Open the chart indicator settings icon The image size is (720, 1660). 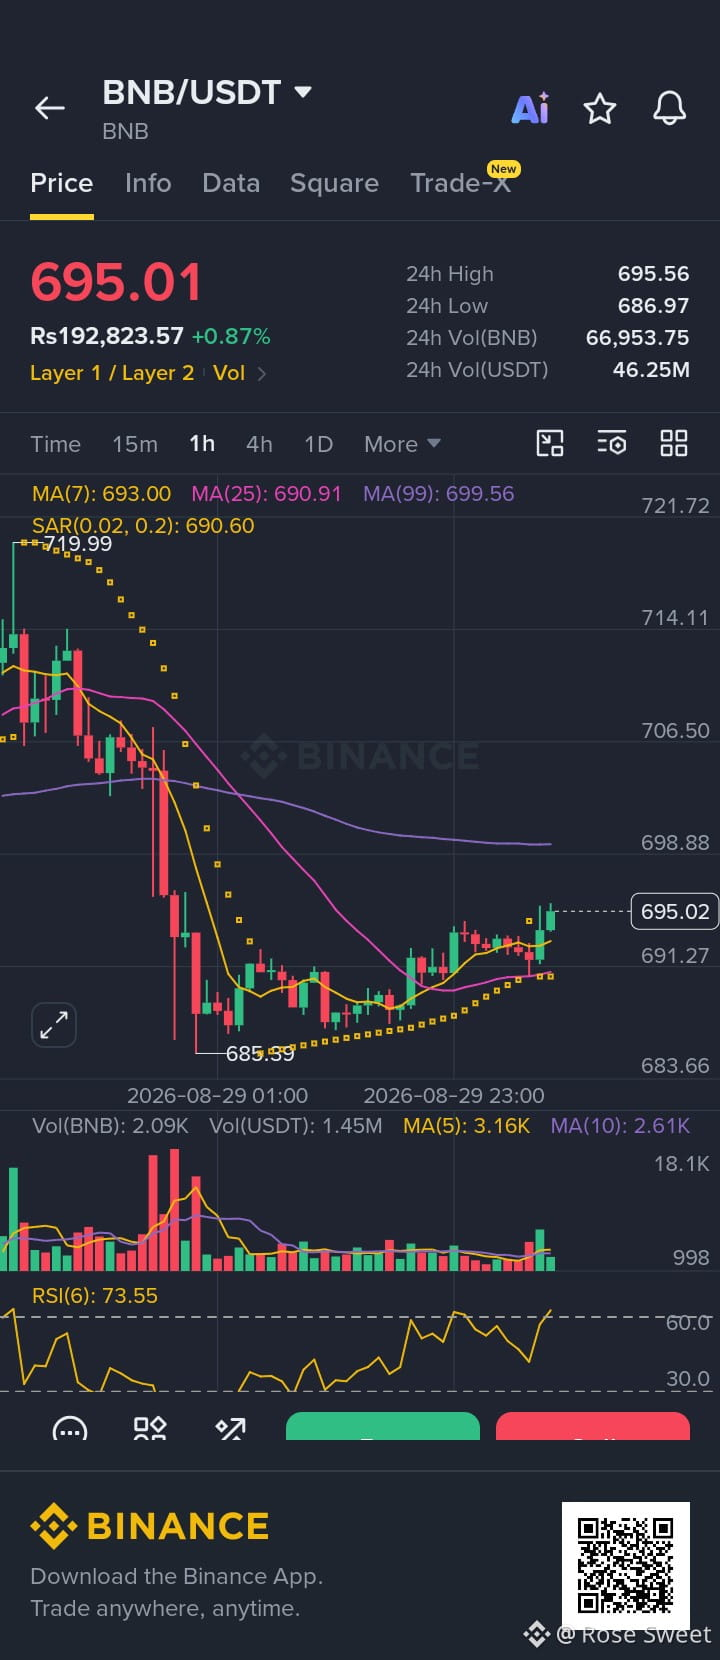pos(612,443)
